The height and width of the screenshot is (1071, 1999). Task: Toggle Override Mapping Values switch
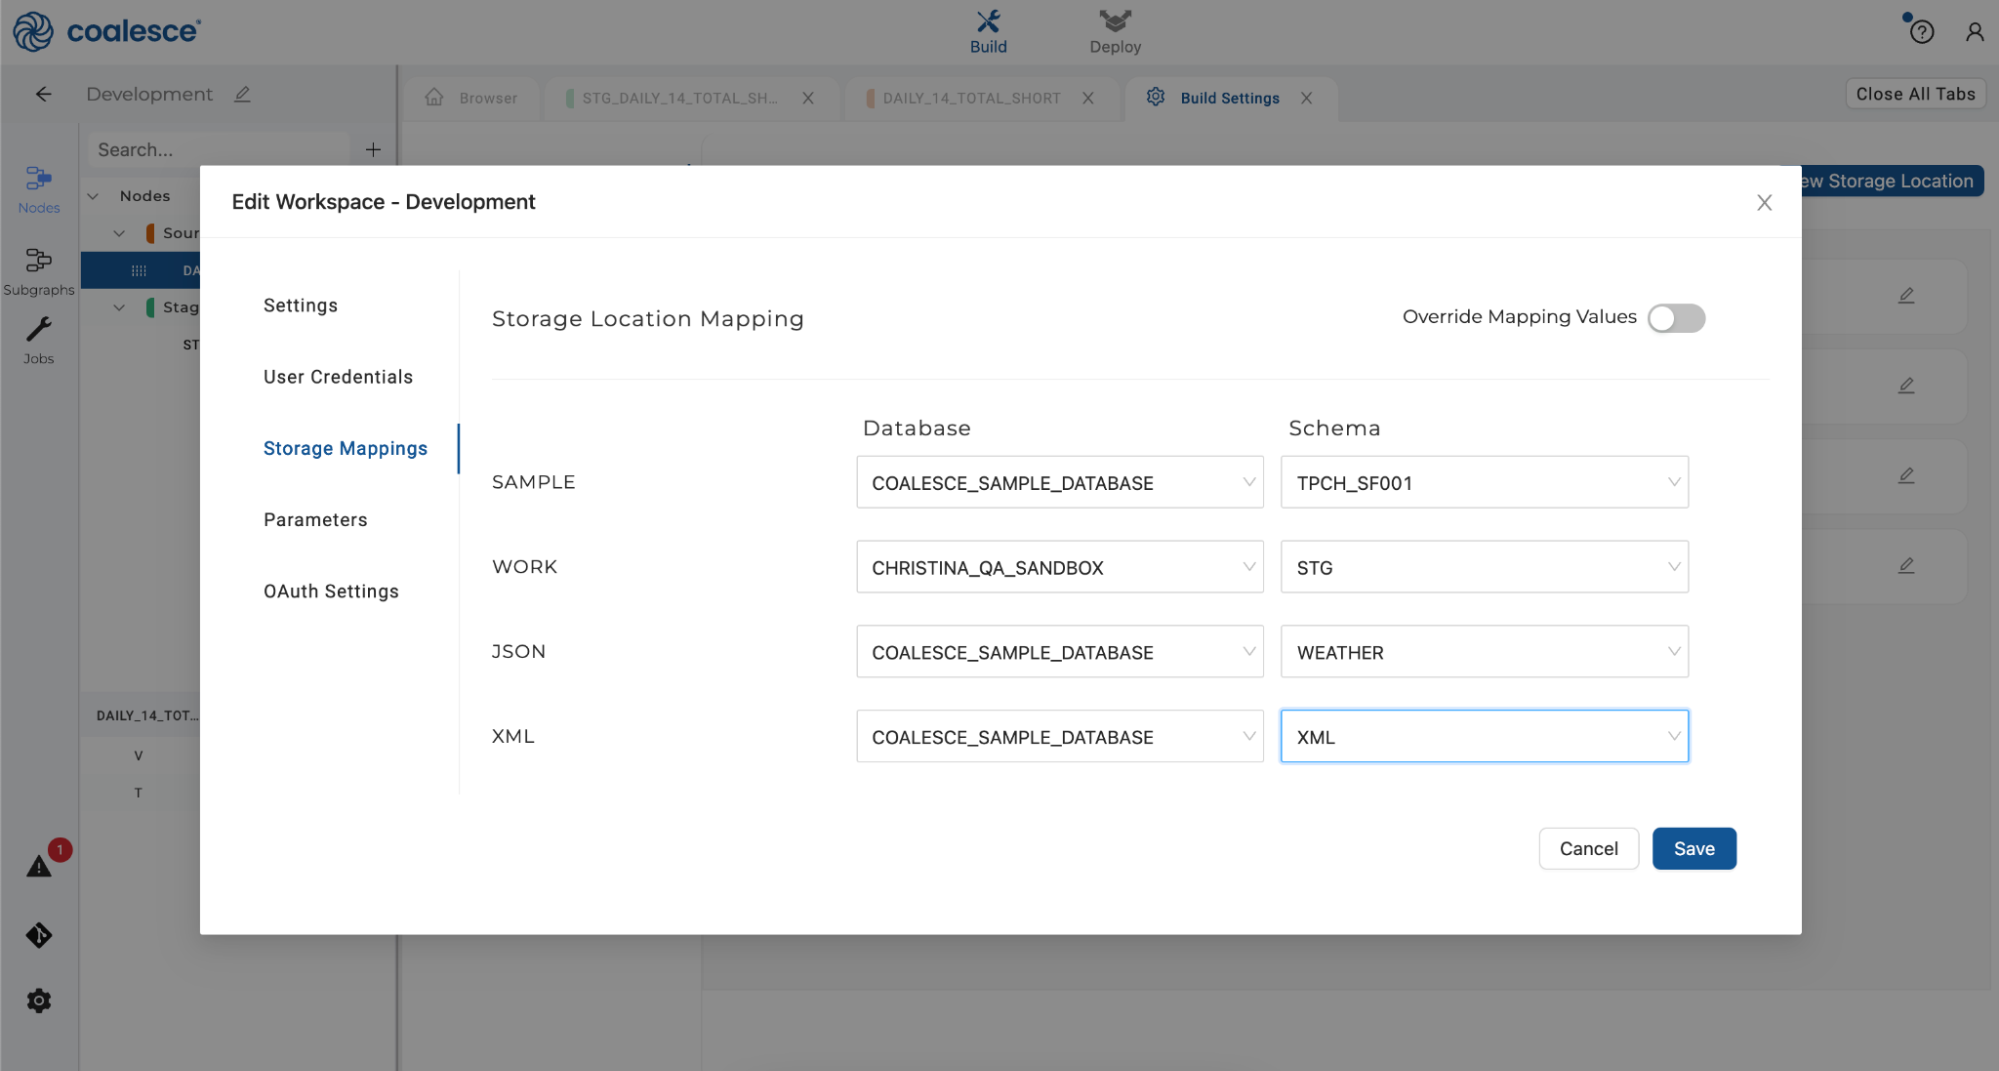tap(1676, 318)
